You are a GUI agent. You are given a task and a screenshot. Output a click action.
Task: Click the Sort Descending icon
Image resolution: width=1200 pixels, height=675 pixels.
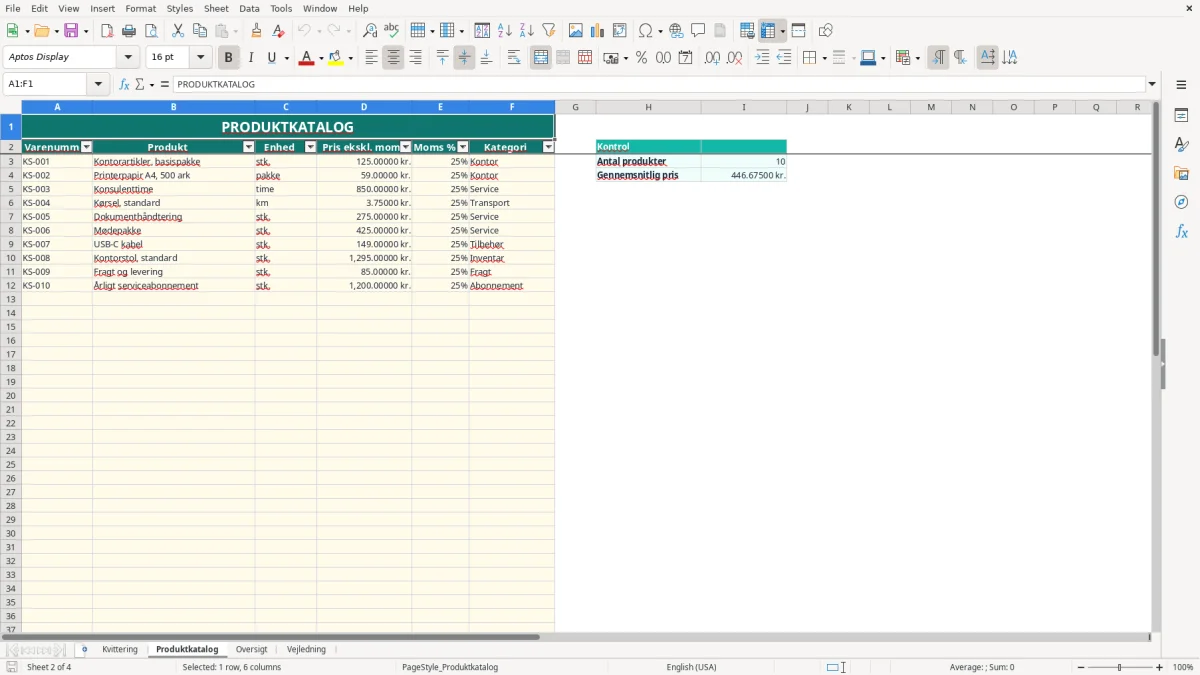527,31
